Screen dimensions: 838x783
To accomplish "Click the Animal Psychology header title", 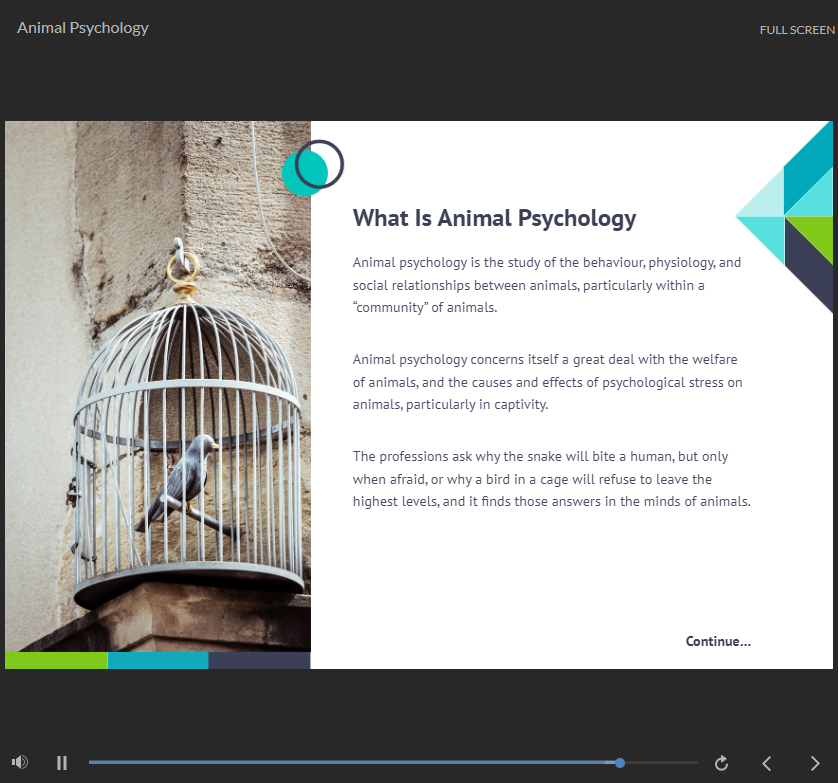I will (83, 28).
